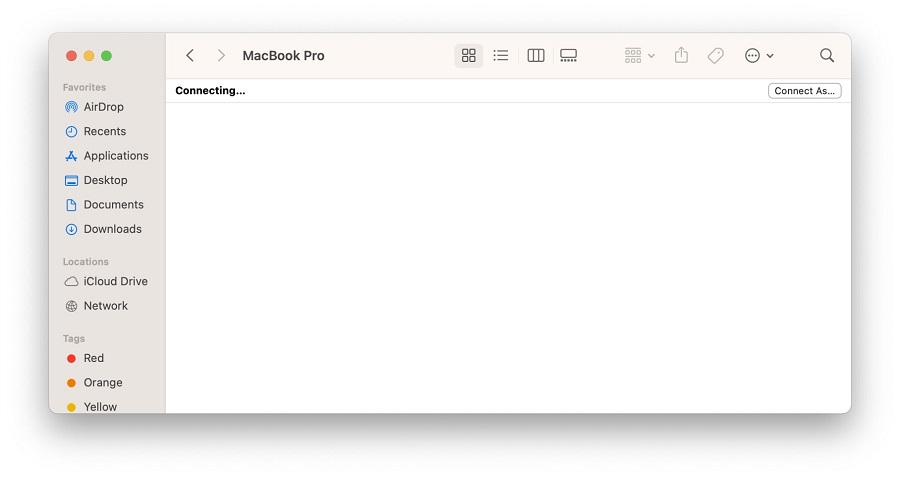Image resolution: width=900 pixels, height=478 pixels.
Task: Switch to column view
Action: point(536,56)
